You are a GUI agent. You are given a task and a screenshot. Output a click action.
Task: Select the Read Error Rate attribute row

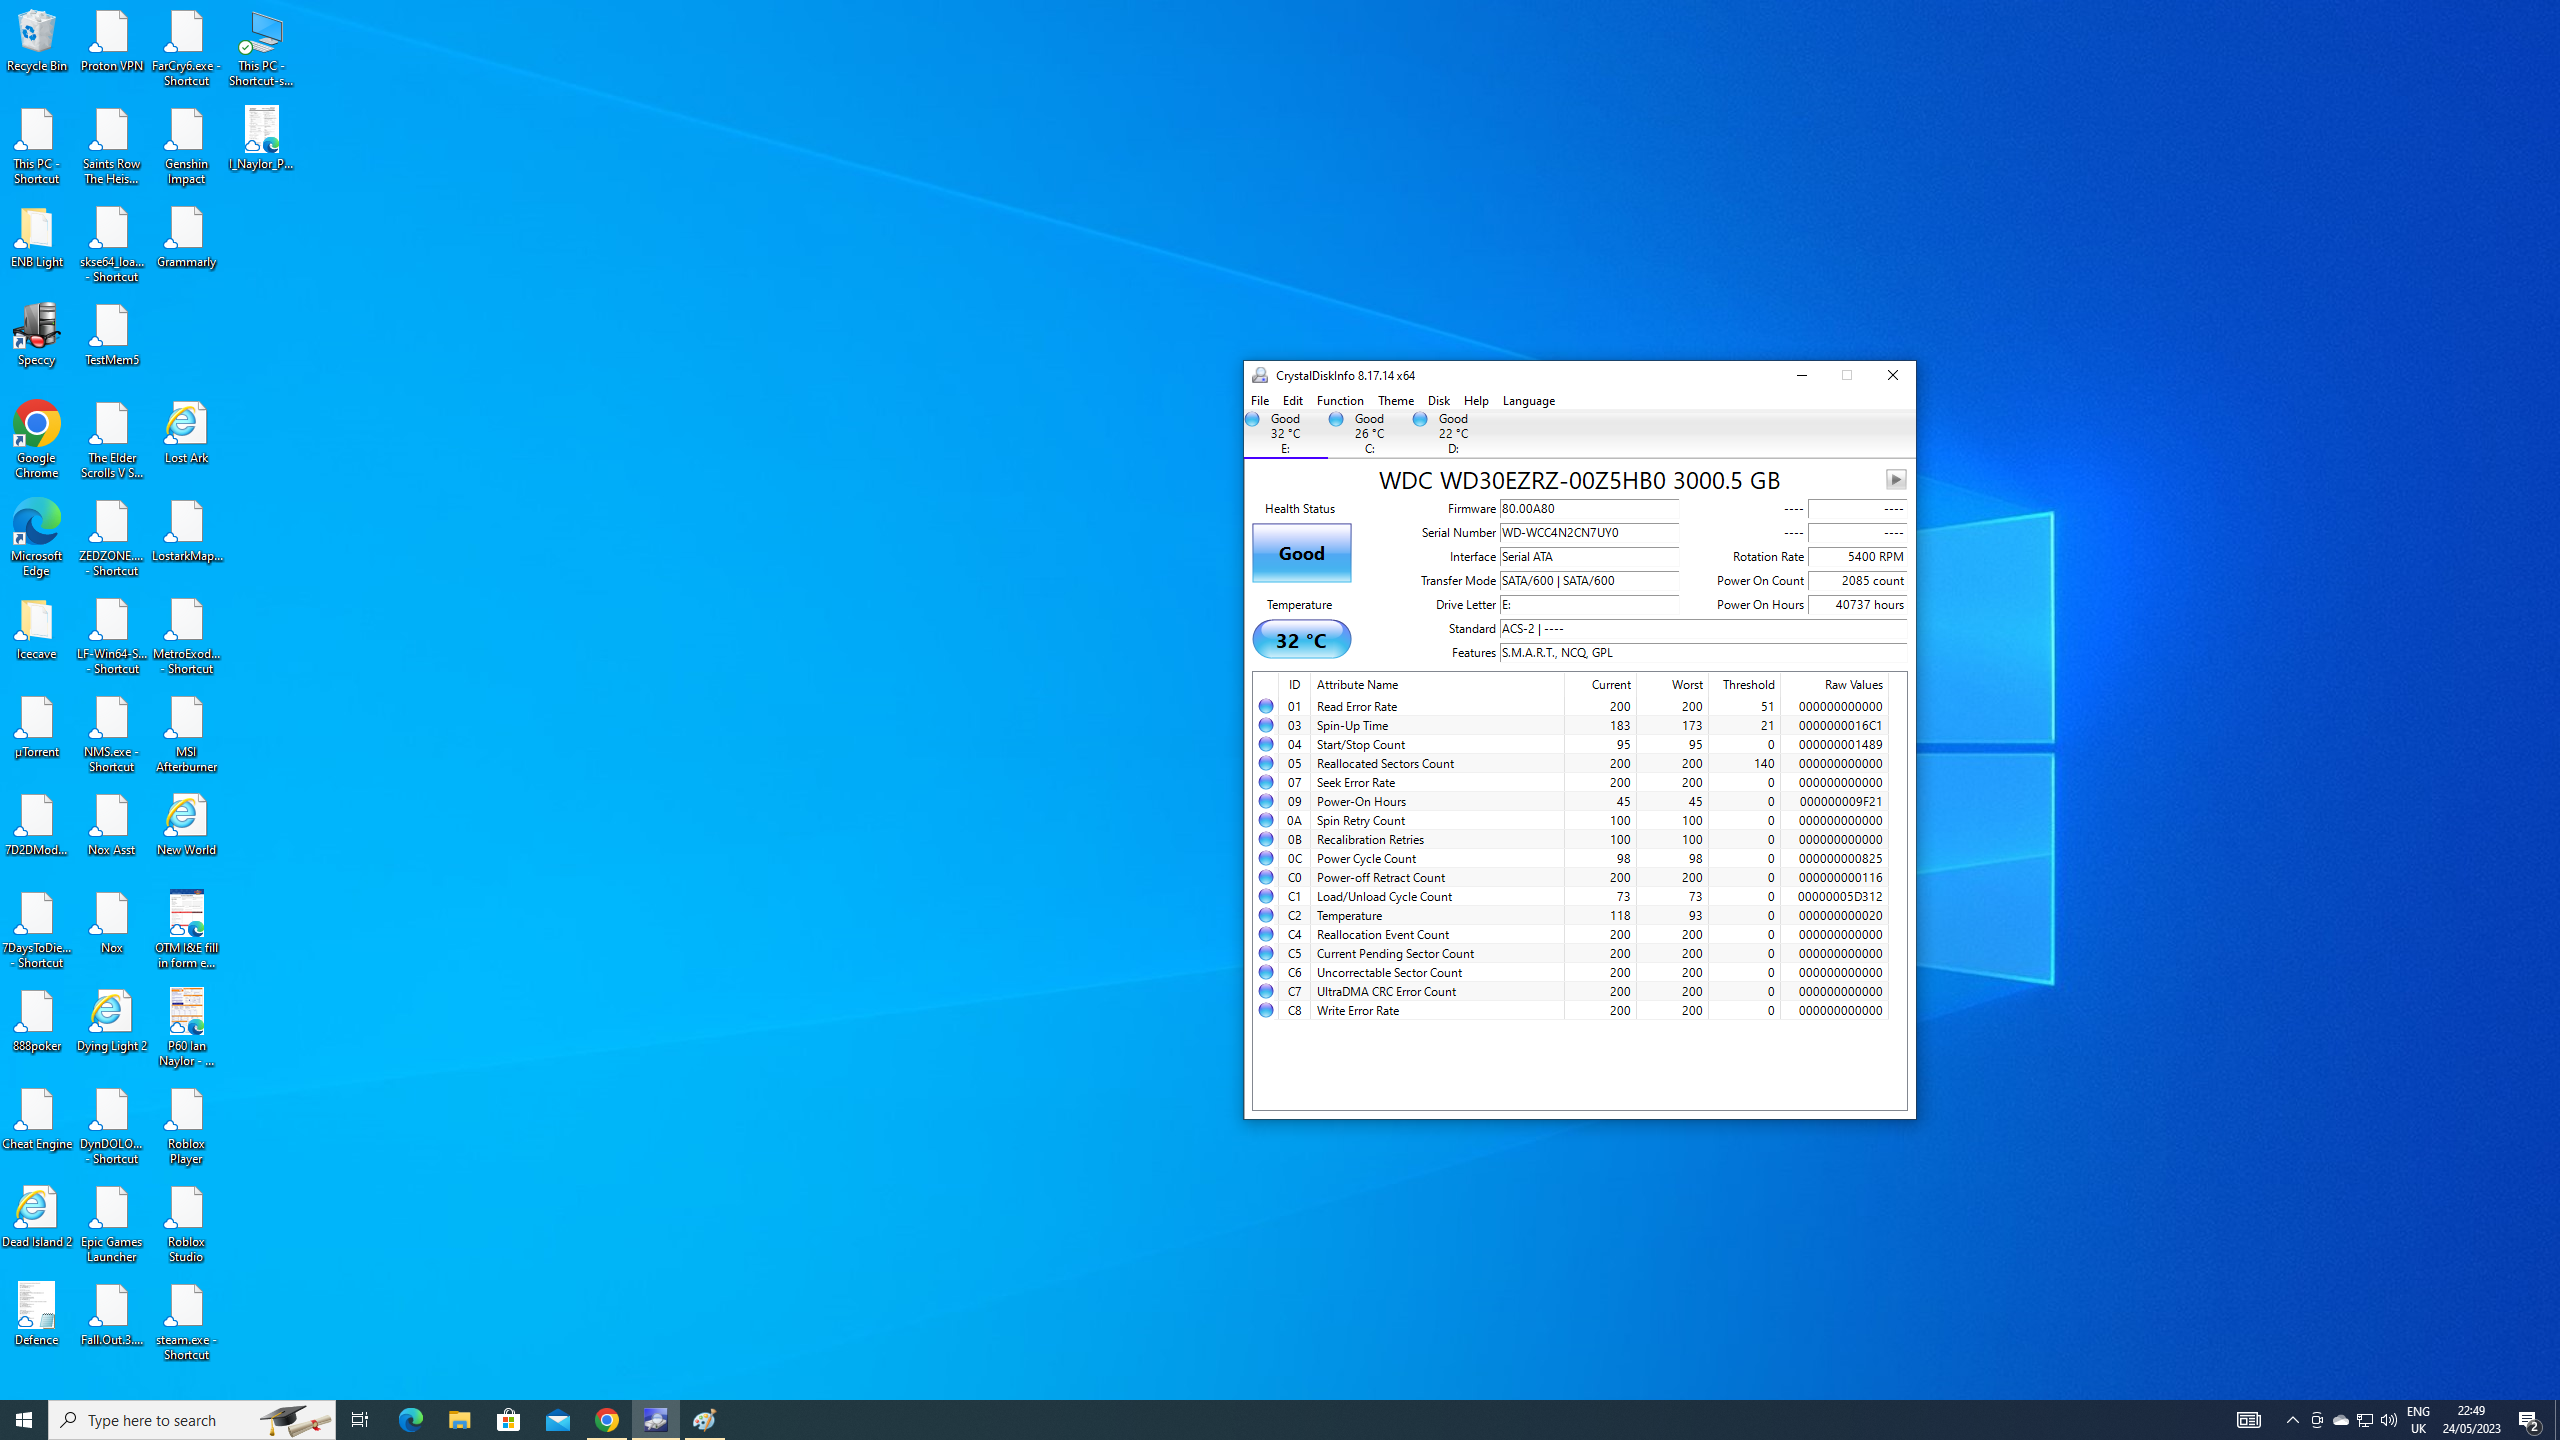tap(1571, 706)
